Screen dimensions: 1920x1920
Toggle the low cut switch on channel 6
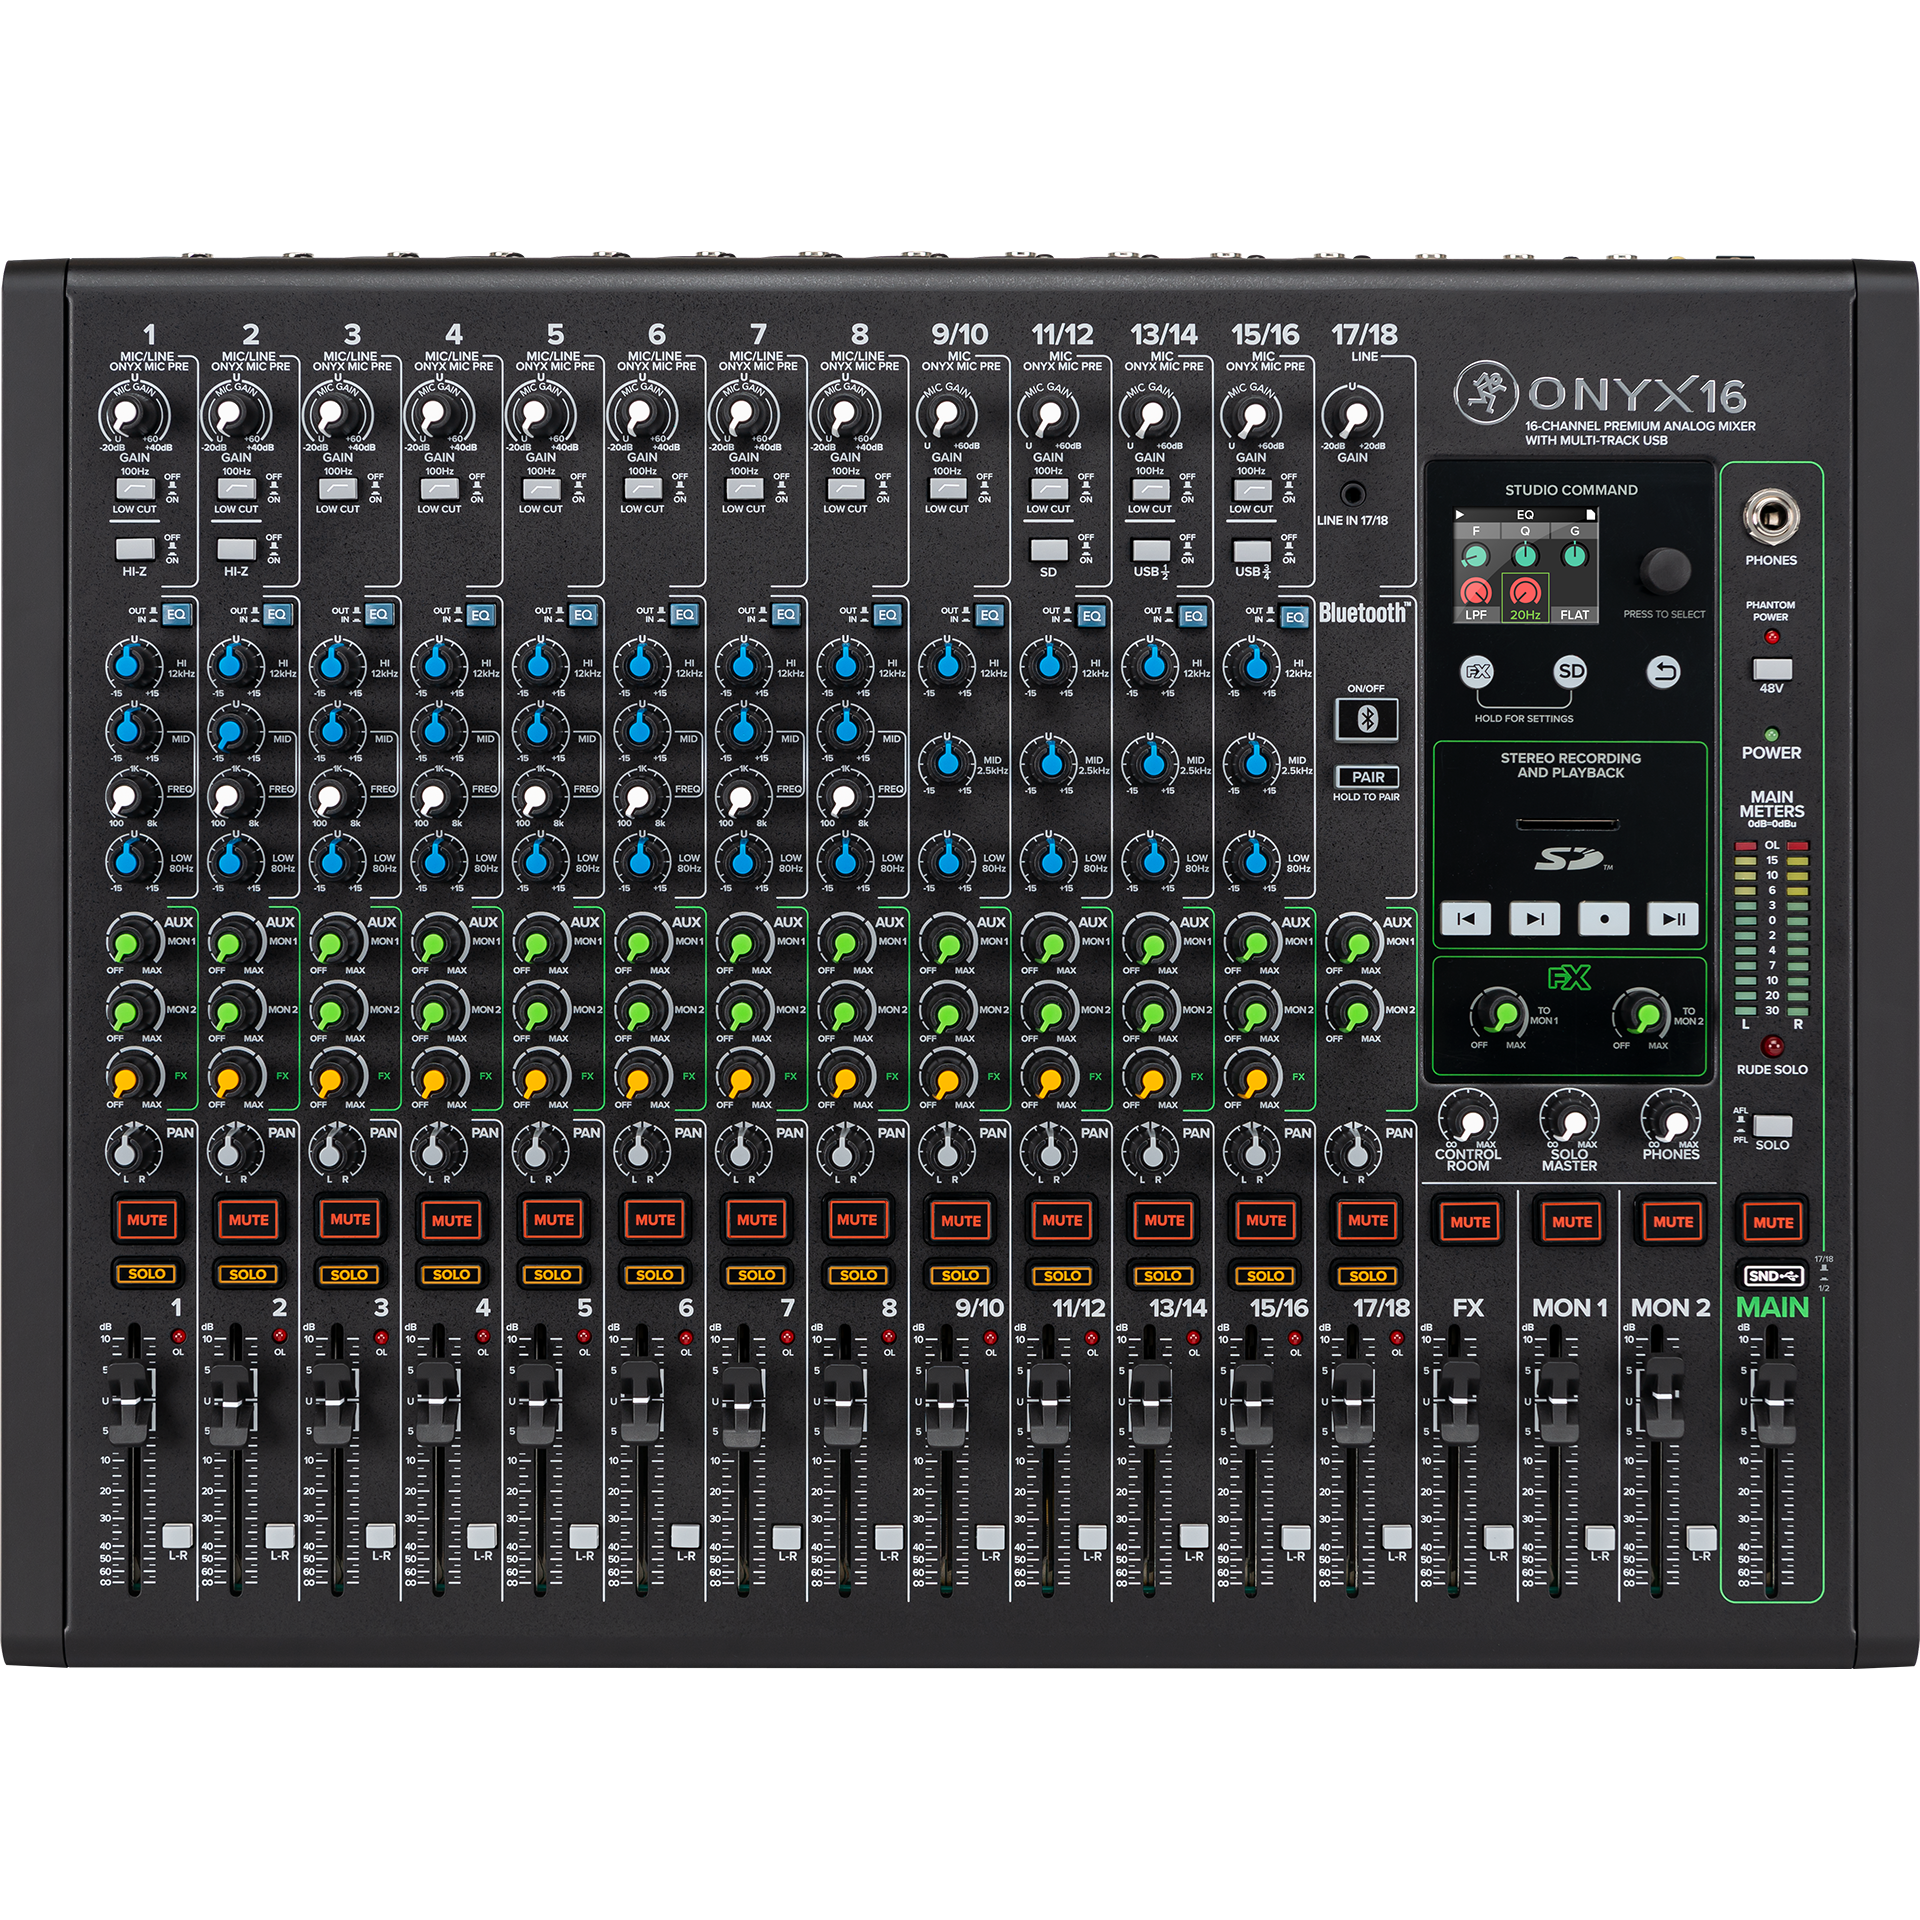(642, 489)
